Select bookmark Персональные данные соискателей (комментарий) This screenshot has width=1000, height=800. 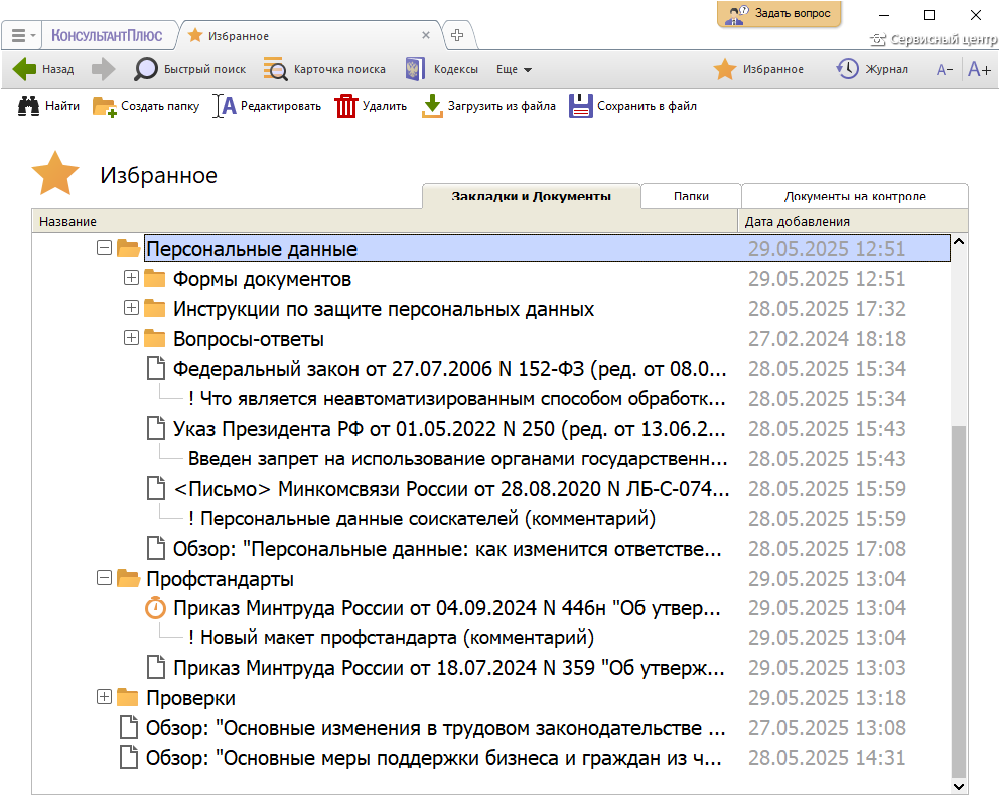(422, 519)
